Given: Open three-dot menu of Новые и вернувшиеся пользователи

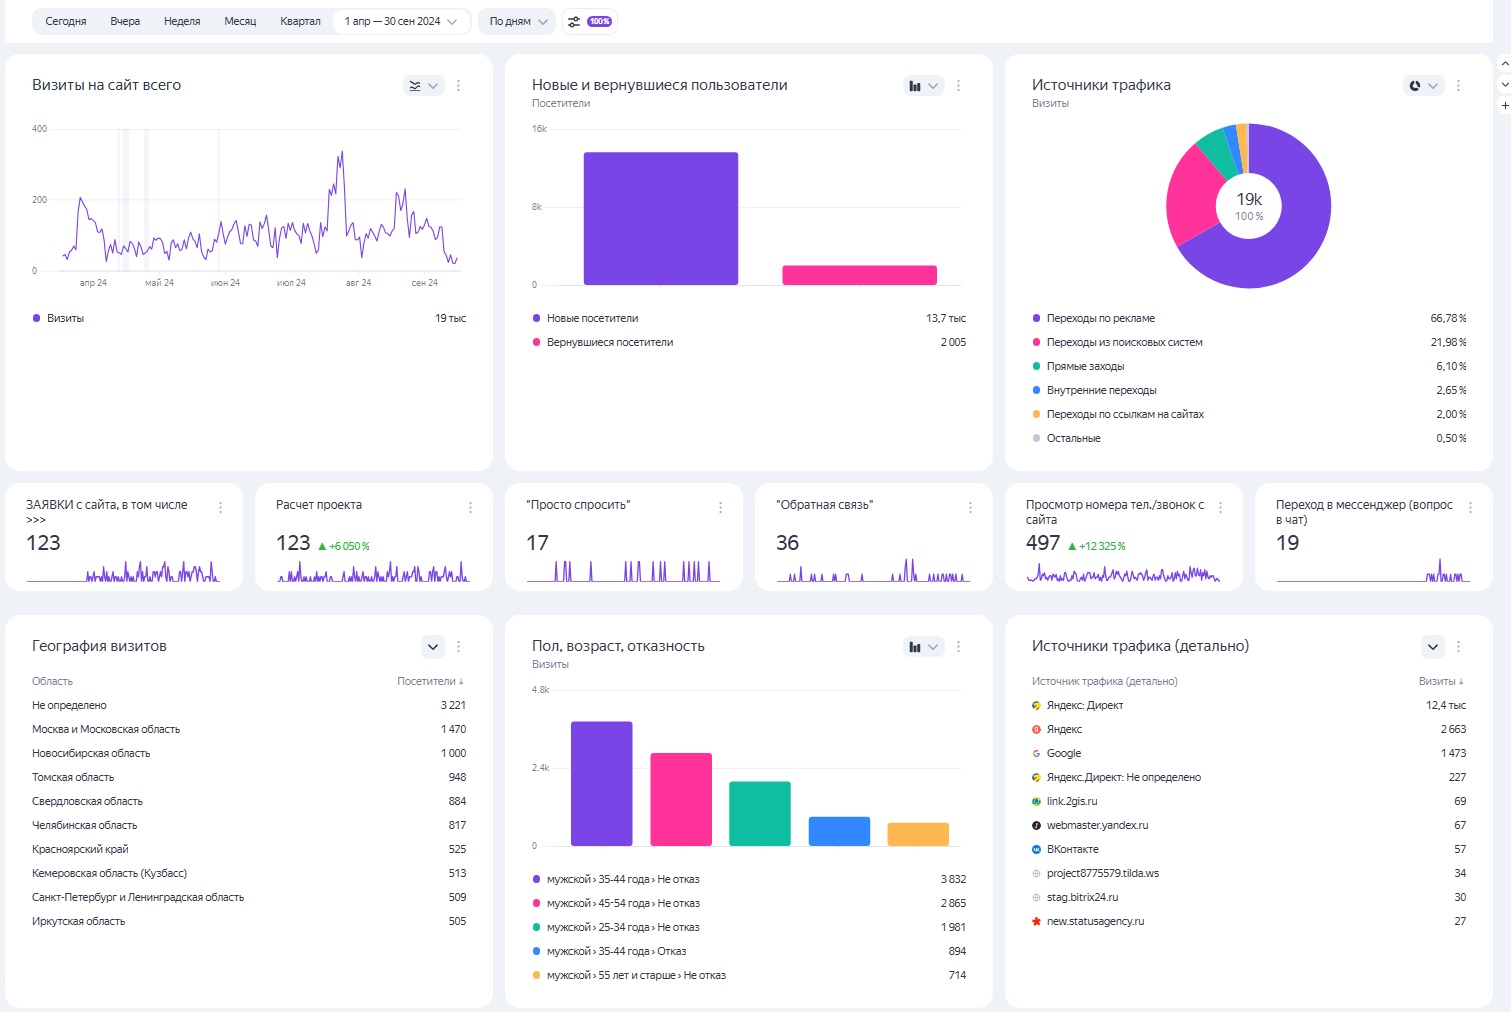Looking at the screenshot, I should pos(959,86).
